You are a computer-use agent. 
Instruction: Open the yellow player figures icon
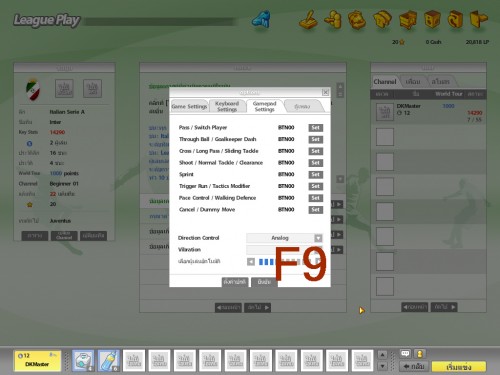point(333,20)
